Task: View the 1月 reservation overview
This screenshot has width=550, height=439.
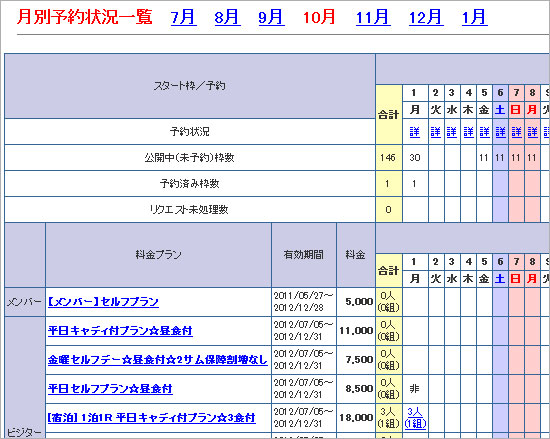Action: coord(474,17)
